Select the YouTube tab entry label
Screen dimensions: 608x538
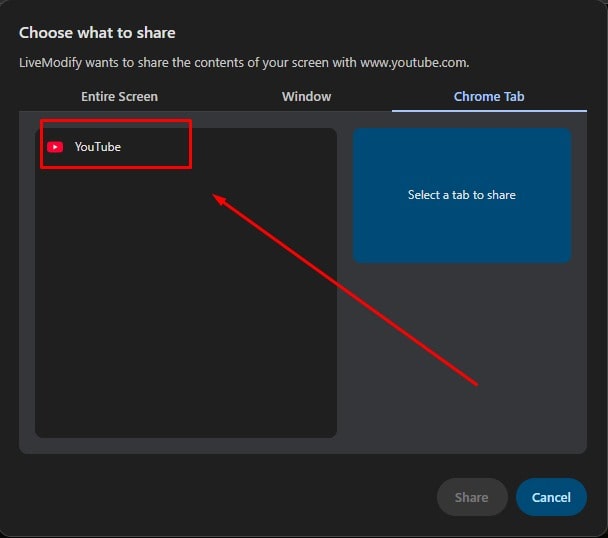tap(97, 147)
